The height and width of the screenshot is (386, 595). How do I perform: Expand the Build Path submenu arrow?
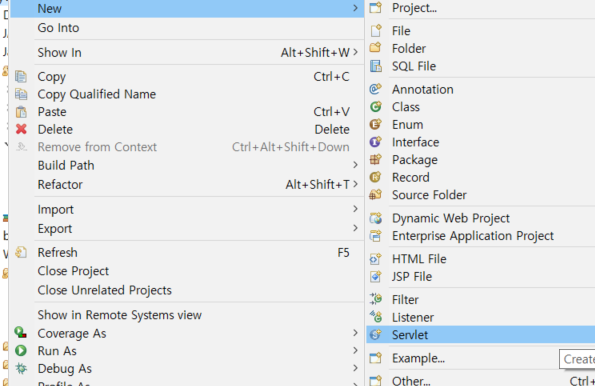coord(355,165)
